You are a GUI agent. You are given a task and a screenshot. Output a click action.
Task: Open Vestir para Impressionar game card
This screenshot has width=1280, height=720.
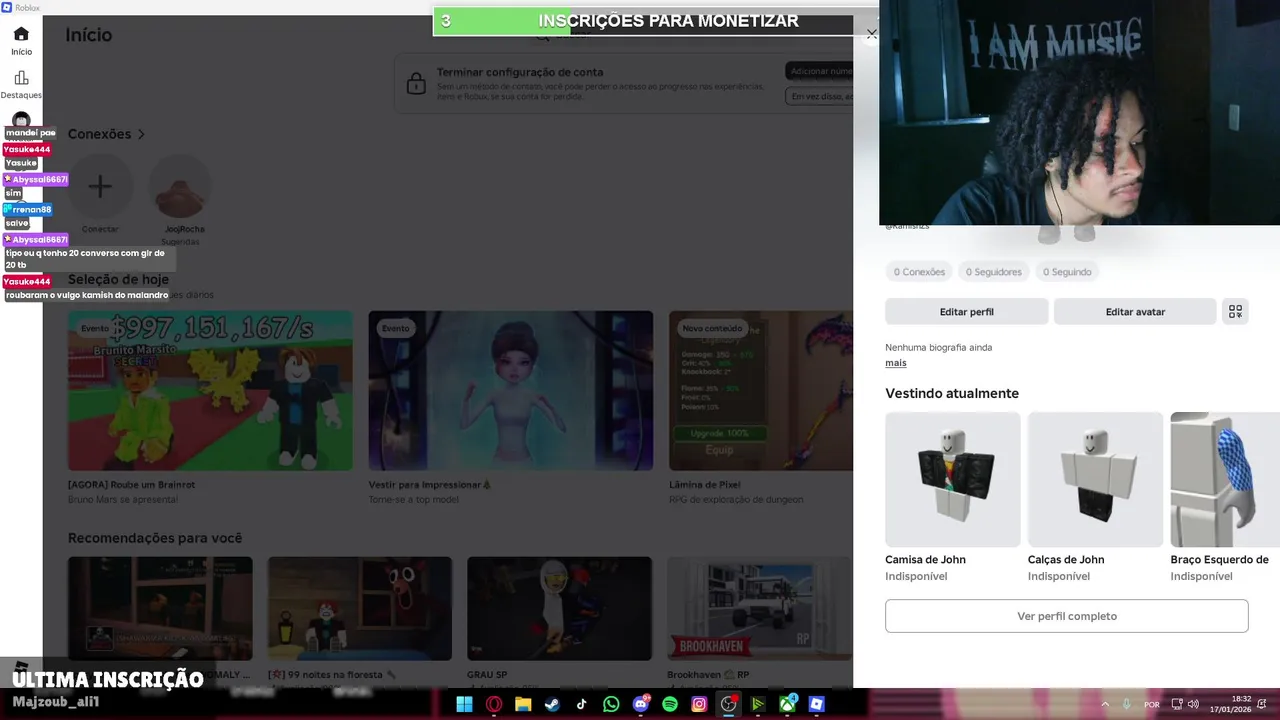click(510, 391)
